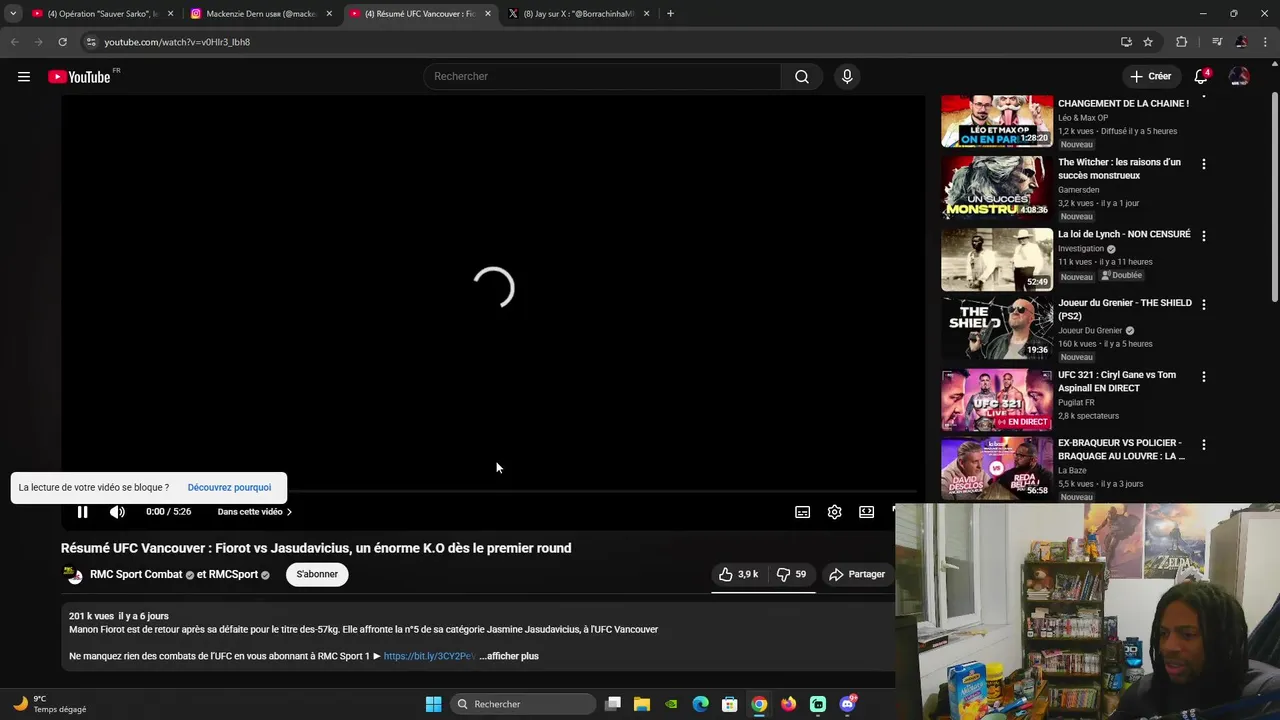Viewport: 1280px width, 720px height.
Task: Open the Witcher video thumbnail
Action: pyautogui.click(x=997, y=187)
